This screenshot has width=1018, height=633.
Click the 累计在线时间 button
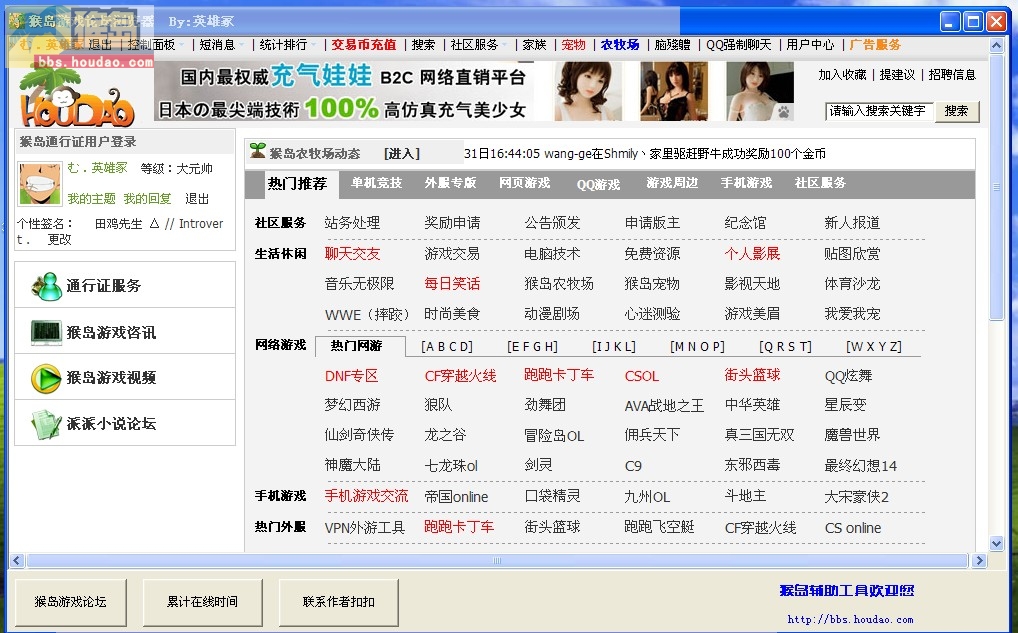pyautogui.click(x=203, y=602)
